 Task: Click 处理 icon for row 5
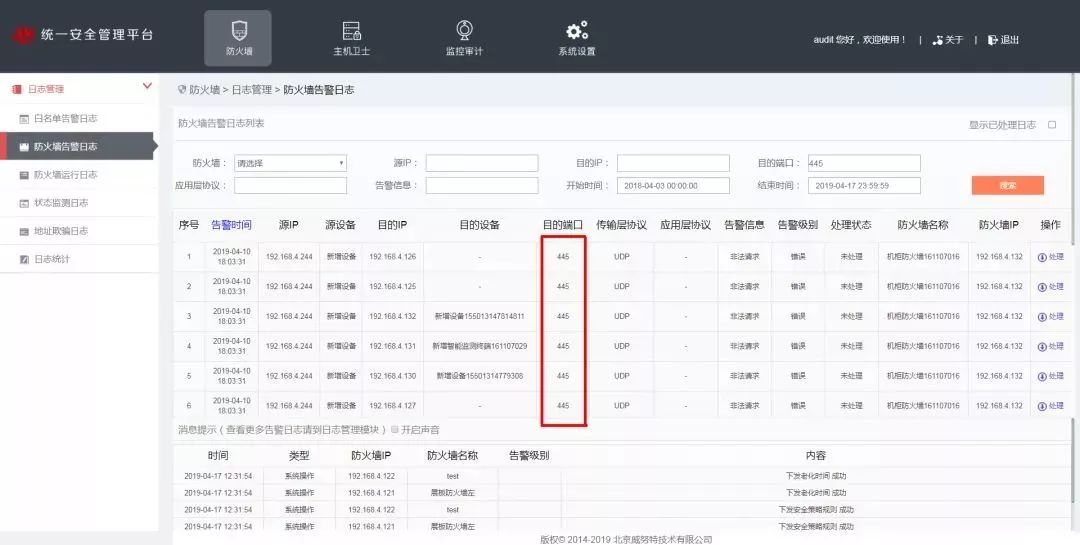tap(1041, 376)
